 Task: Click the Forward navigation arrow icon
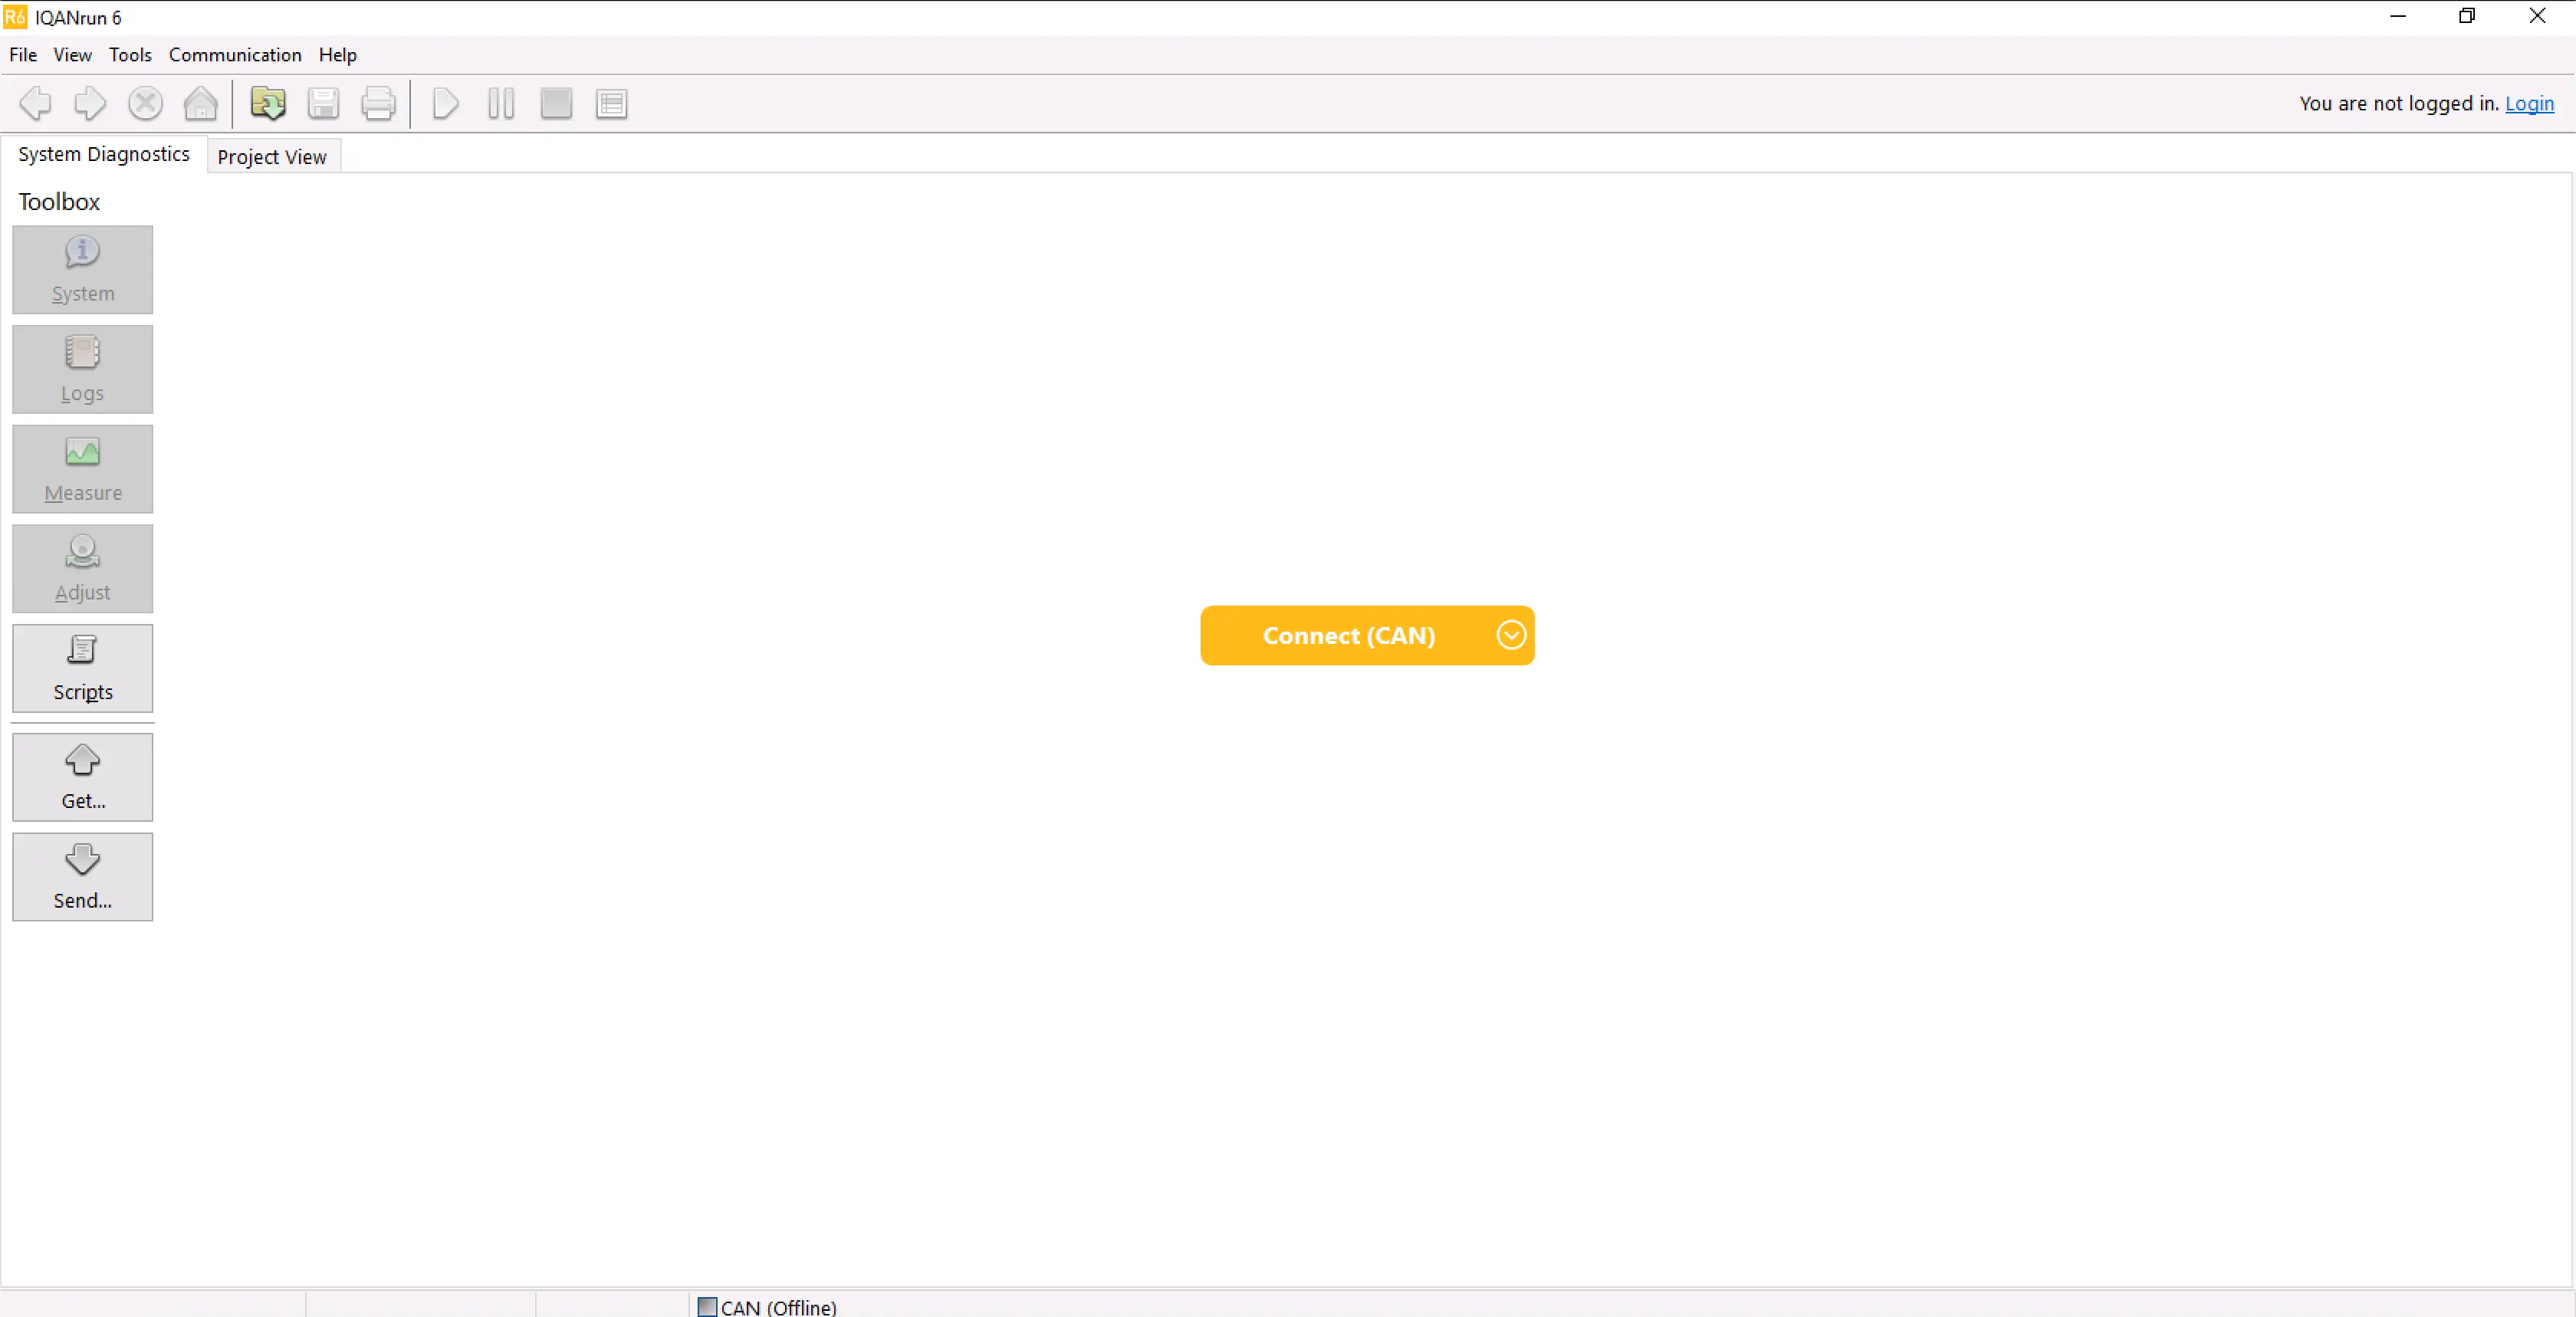point(90,103)
